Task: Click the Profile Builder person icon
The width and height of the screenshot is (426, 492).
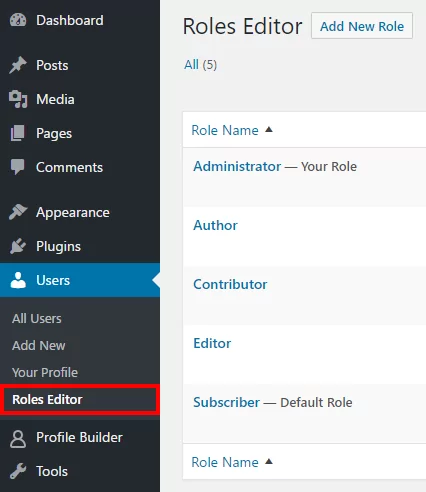Action: pos(18,438)
